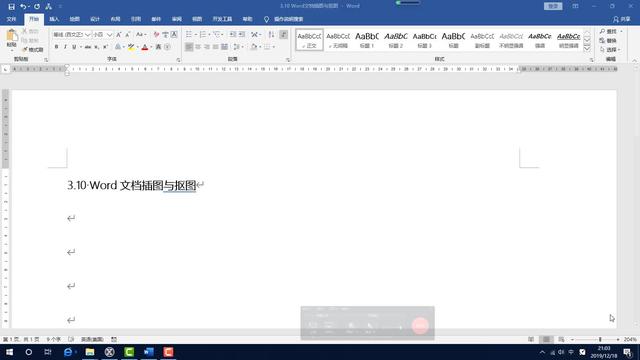This screenshot has height=360, width=640.
Task: Redo the last action
Action: click(37, 7)
